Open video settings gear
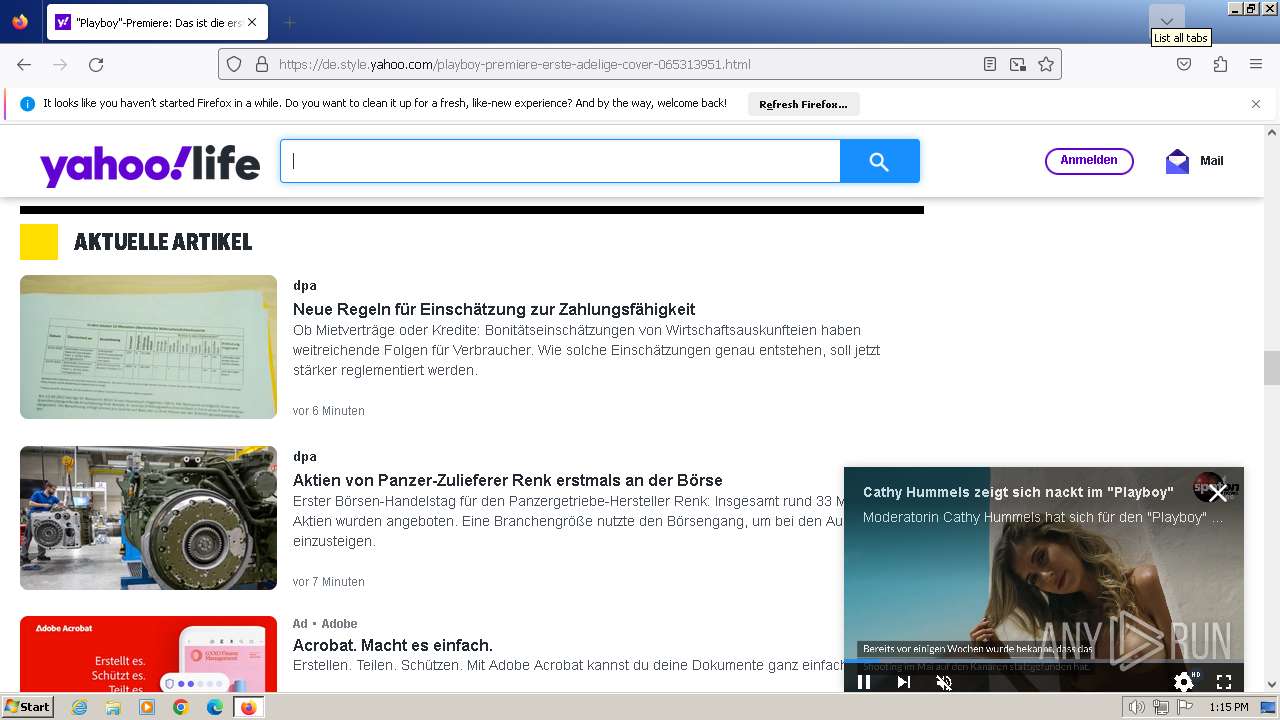 1184,682
